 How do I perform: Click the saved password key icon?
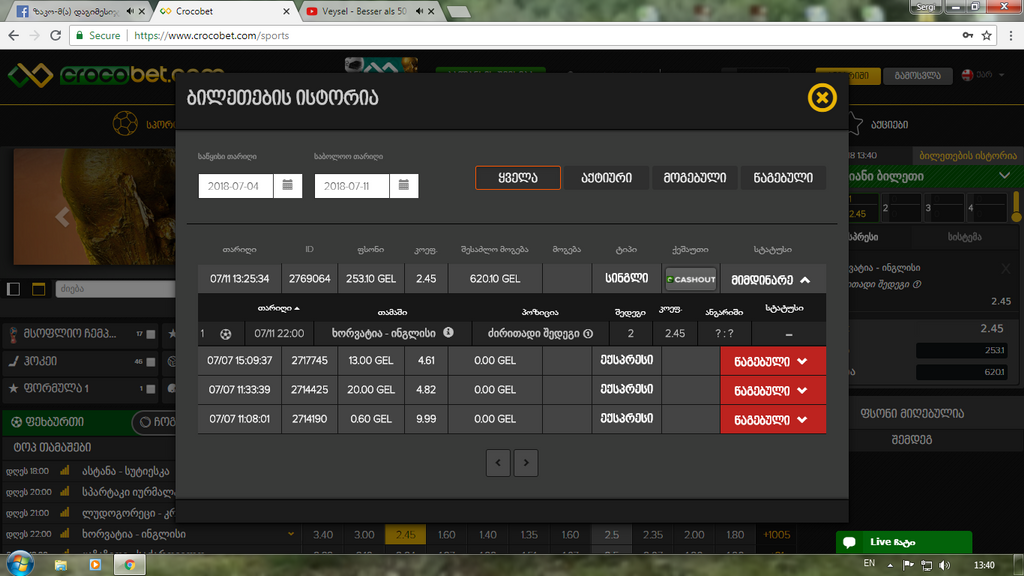click(x=967, y=35)
